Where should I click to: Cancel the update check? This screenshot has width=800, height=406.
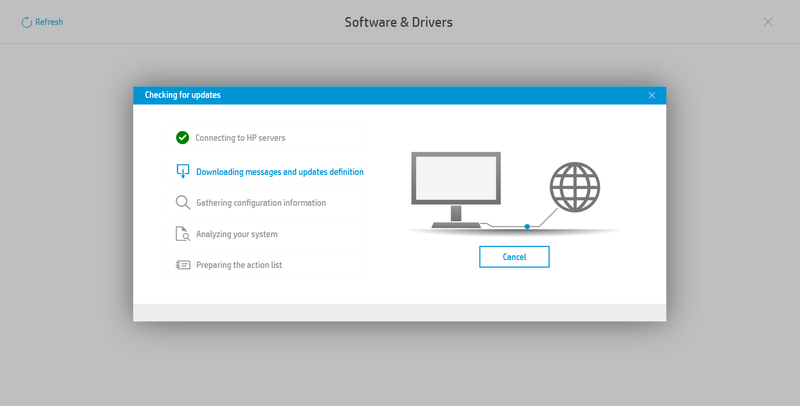pyautogui.click(x=514, y=257)
